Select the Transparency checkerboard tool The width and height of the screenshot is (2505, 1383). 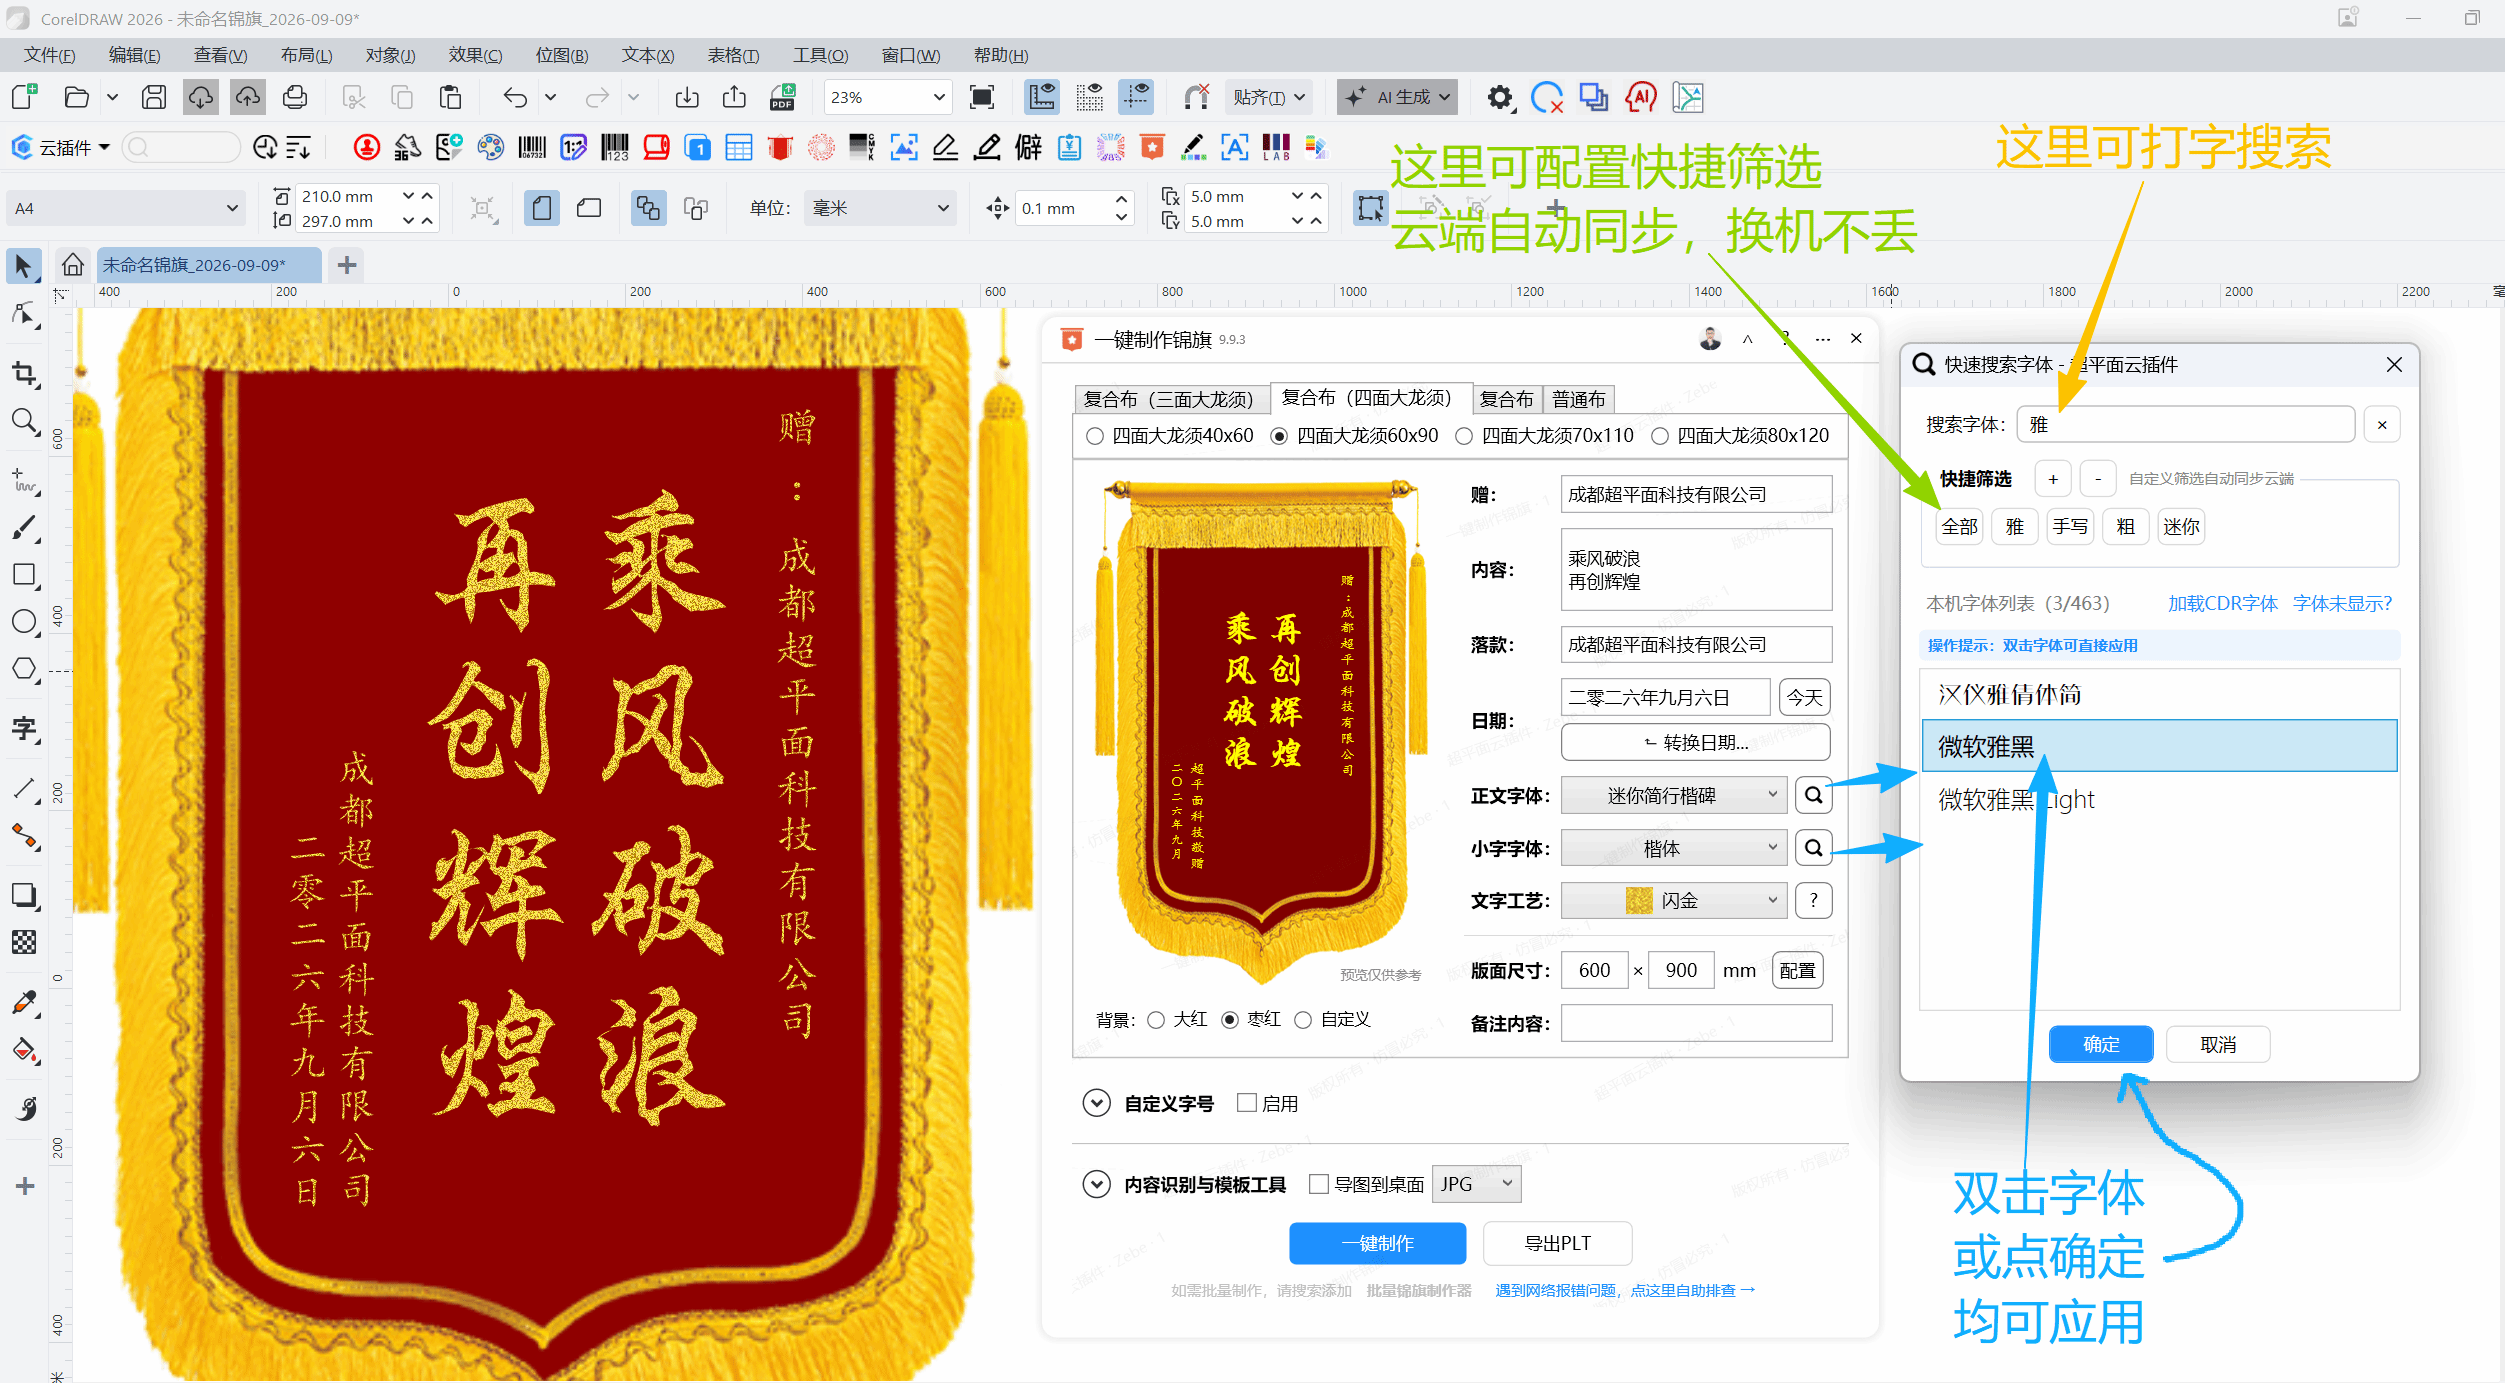[24, 942]
